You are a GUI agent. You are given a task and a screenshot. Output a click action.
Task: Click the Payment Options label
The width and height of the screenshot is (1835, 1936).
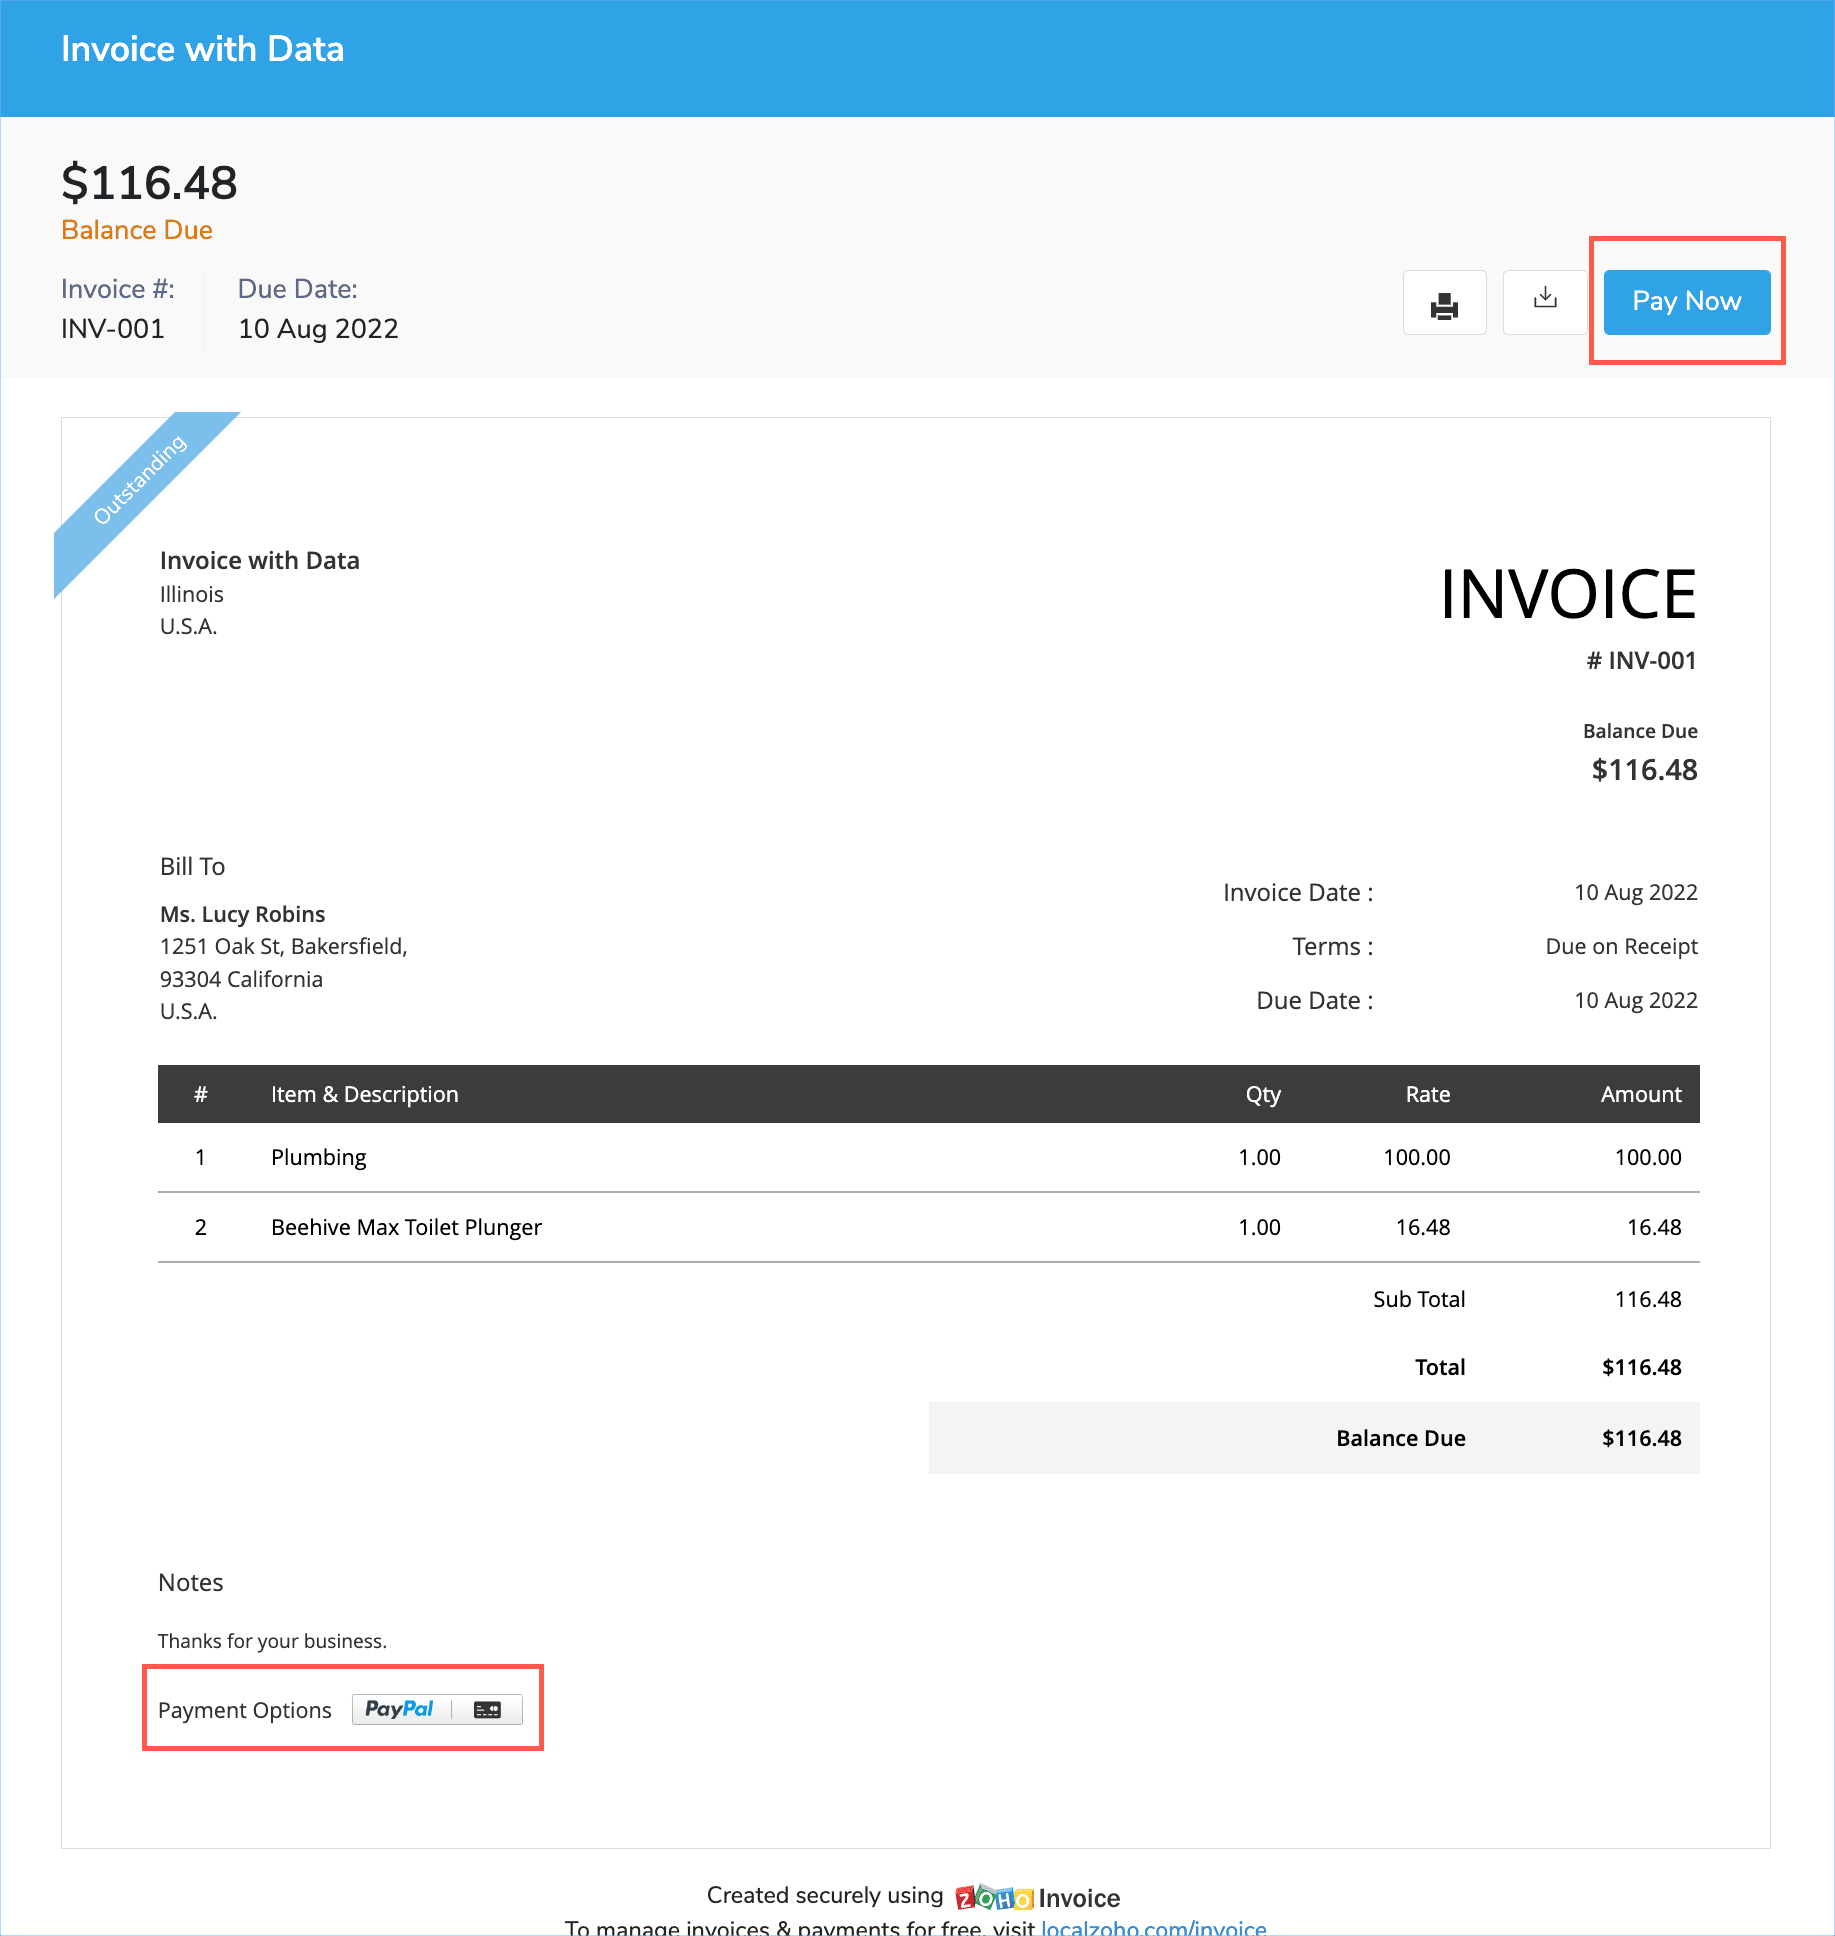coord(244,1710)
